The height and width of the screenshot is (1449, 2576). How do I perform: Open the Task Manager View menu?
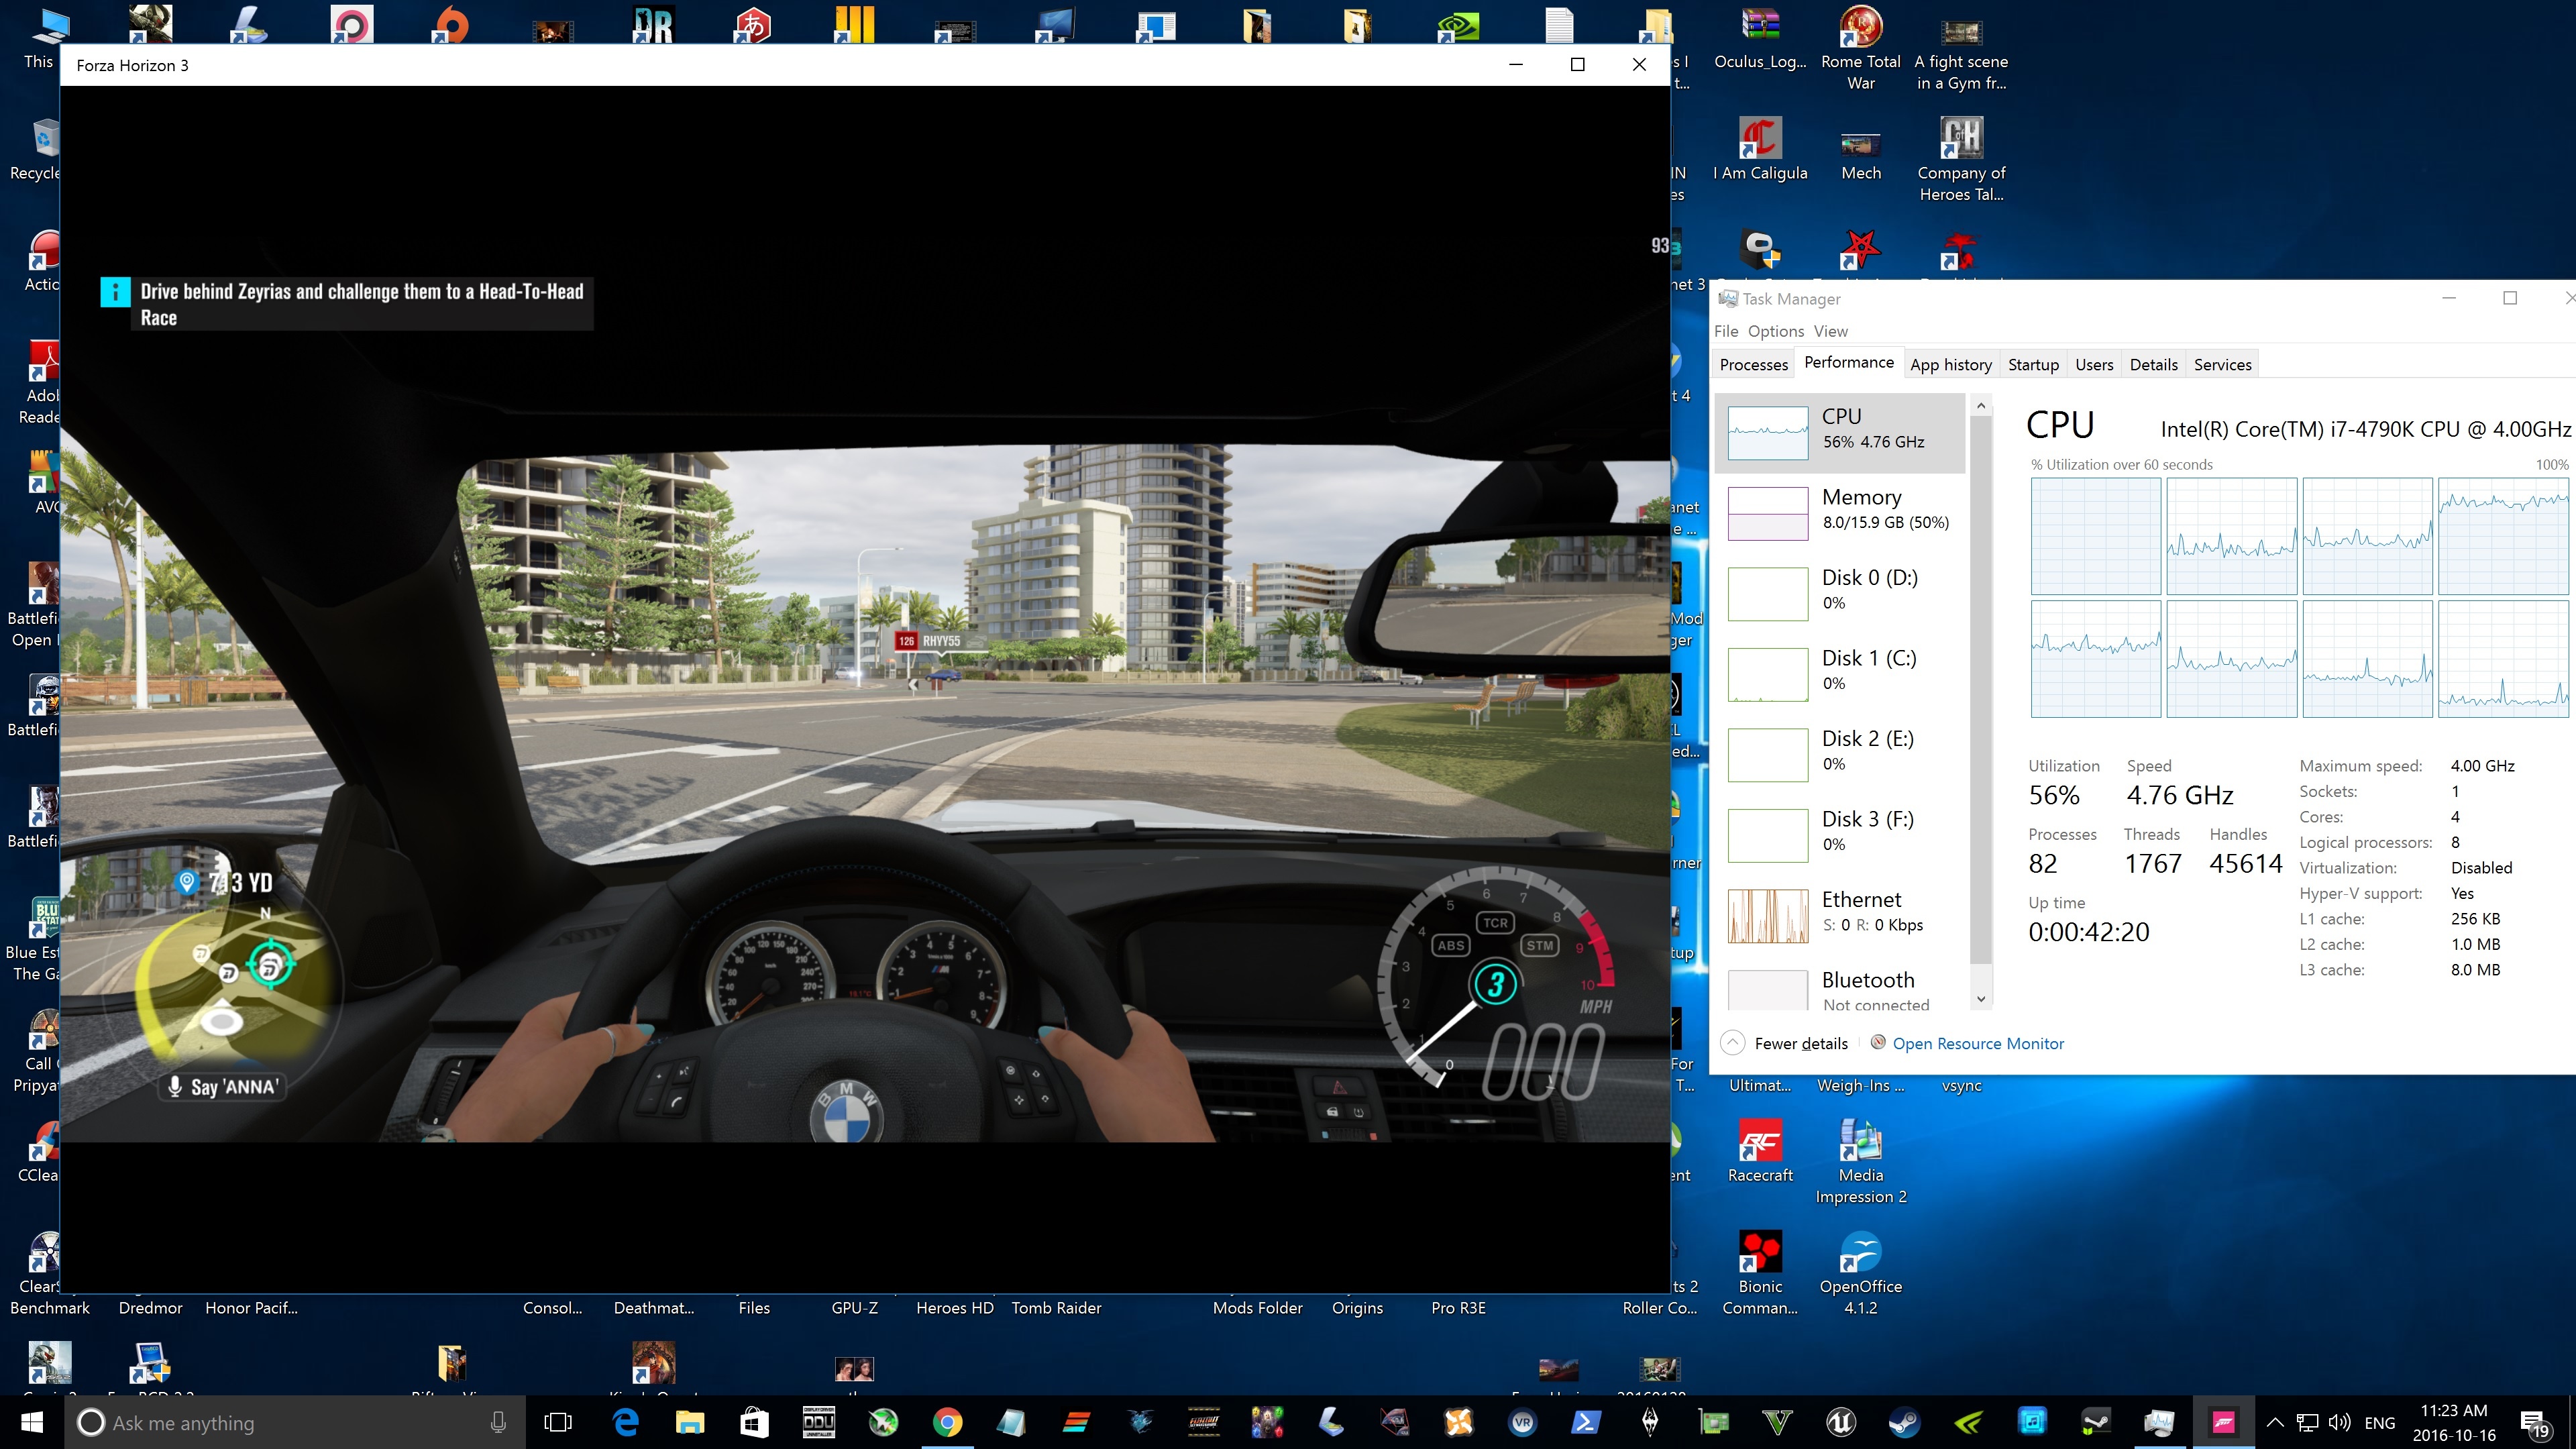point(1830,331)
